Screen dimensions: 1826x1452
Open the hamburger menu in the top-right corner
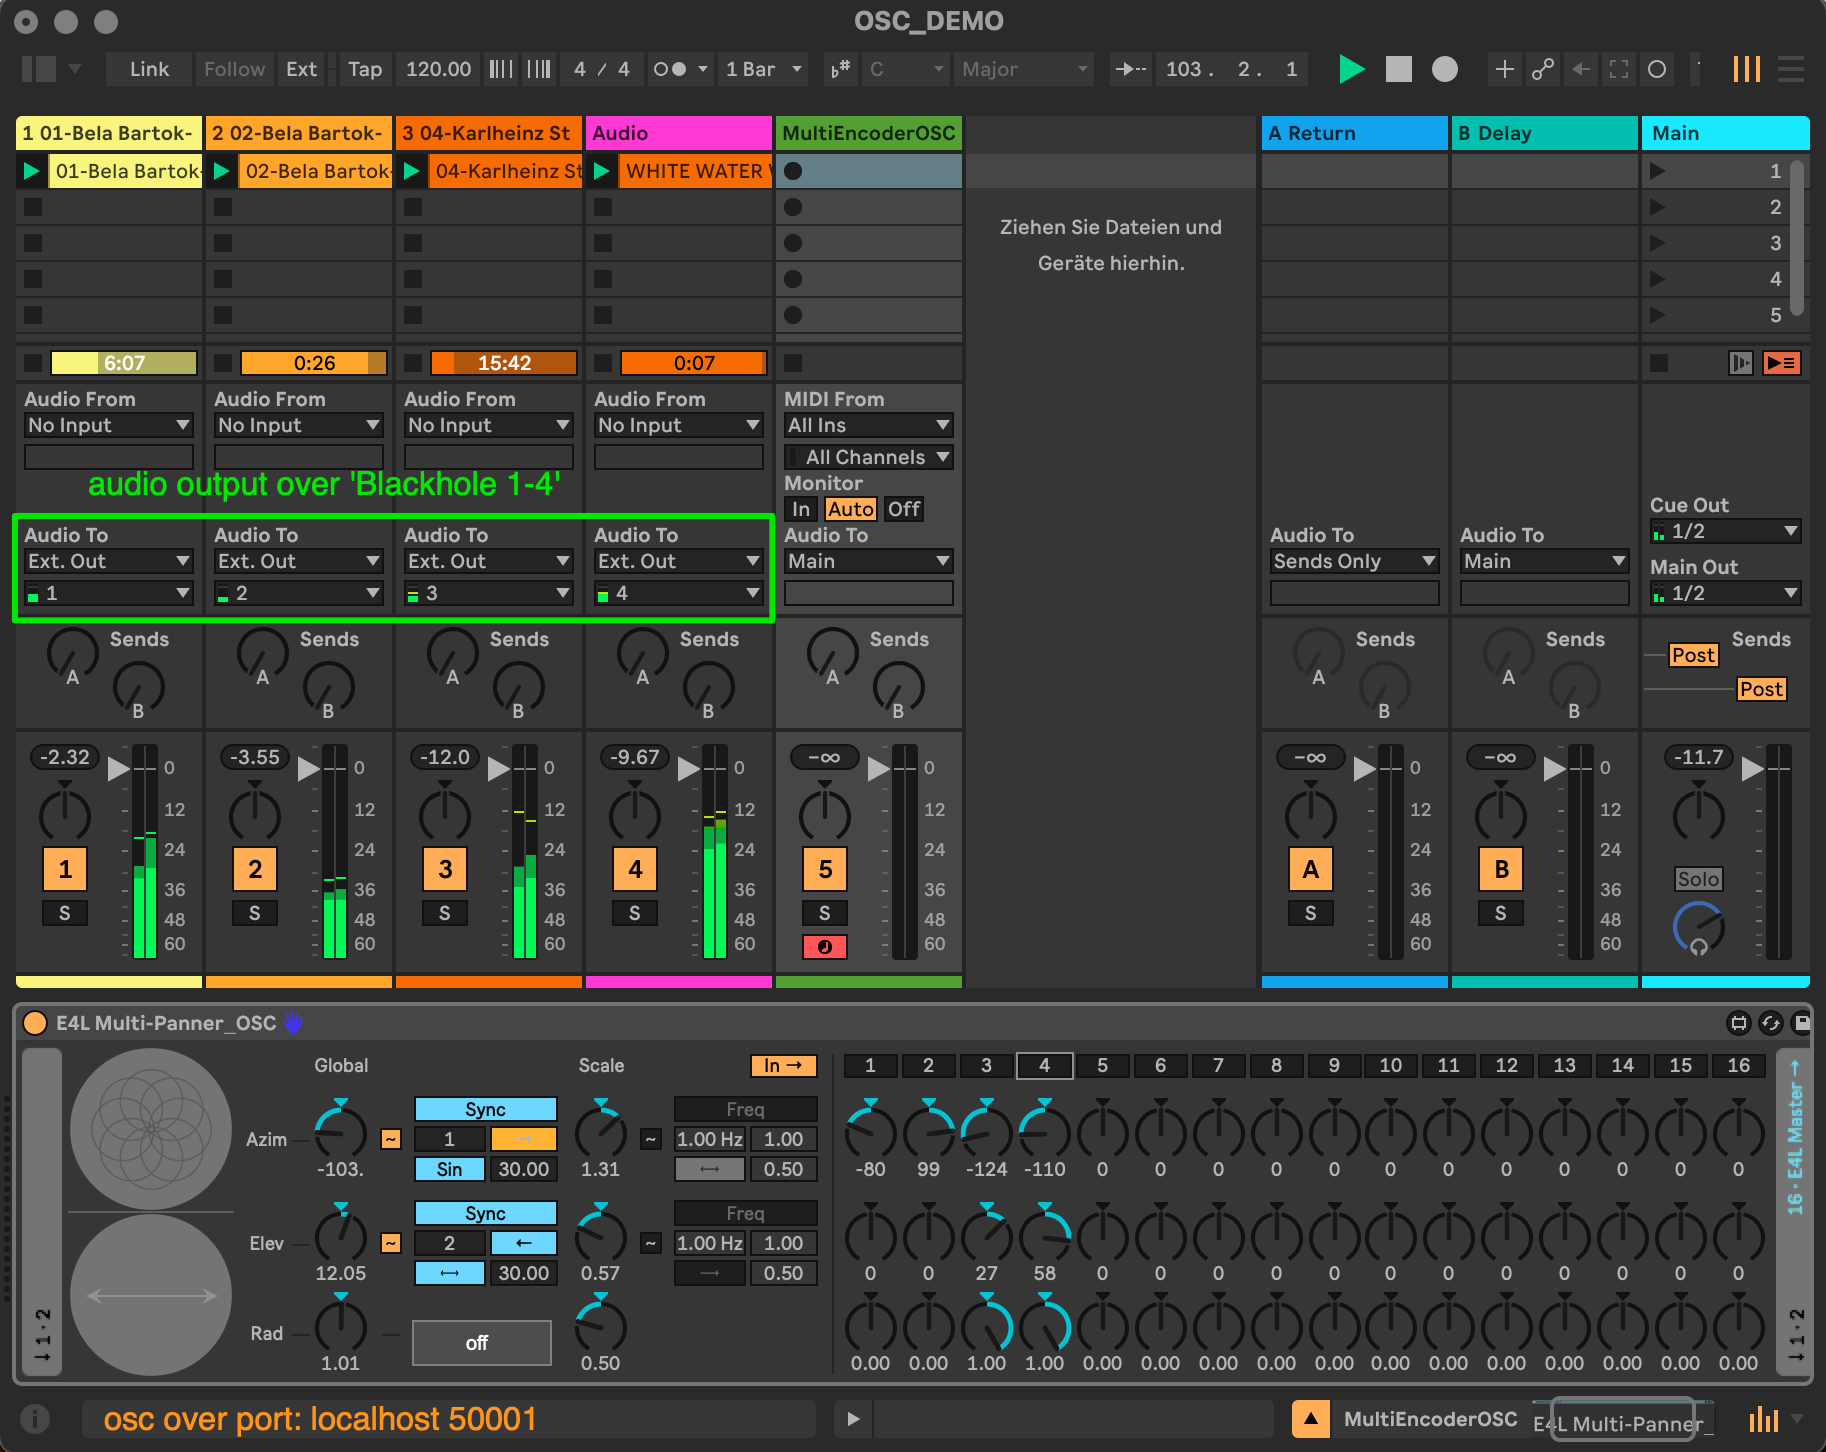(x=1792, y=69)
